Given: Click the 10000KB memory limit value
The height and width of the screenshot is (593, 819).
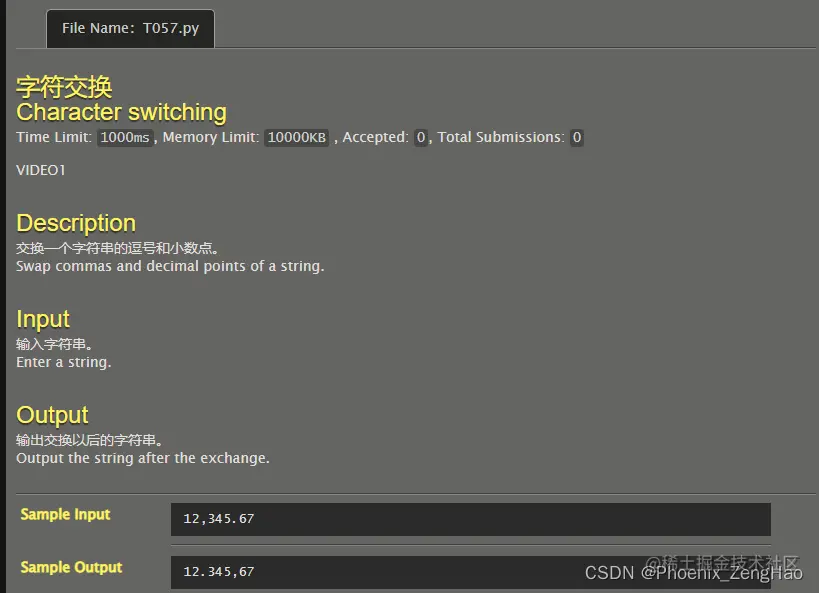Looking at the screenshot, I should click(296, 137).
